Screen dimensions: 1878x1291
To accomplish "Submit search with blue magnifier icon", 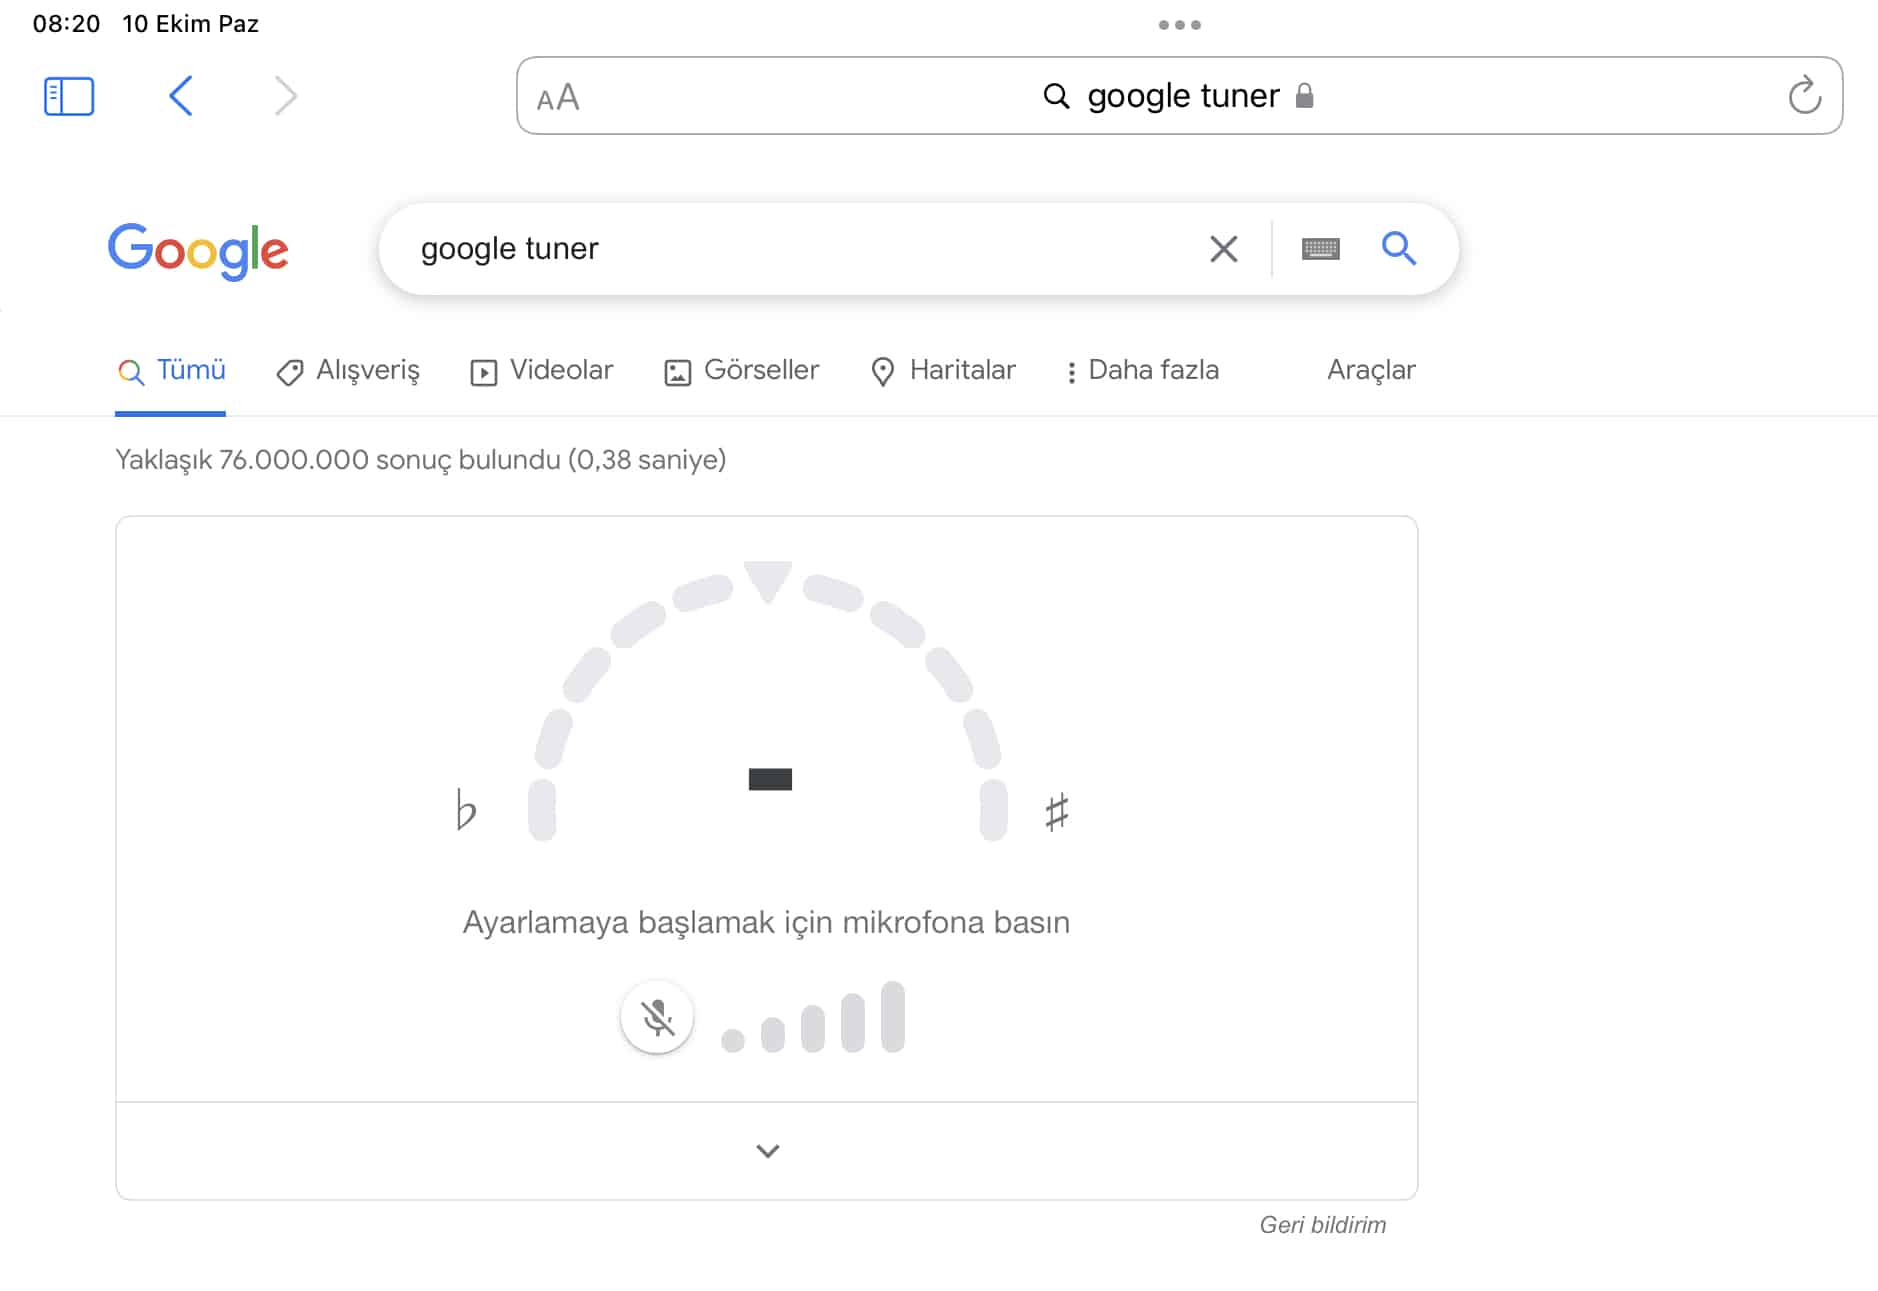I will (x=1398, y=247).
